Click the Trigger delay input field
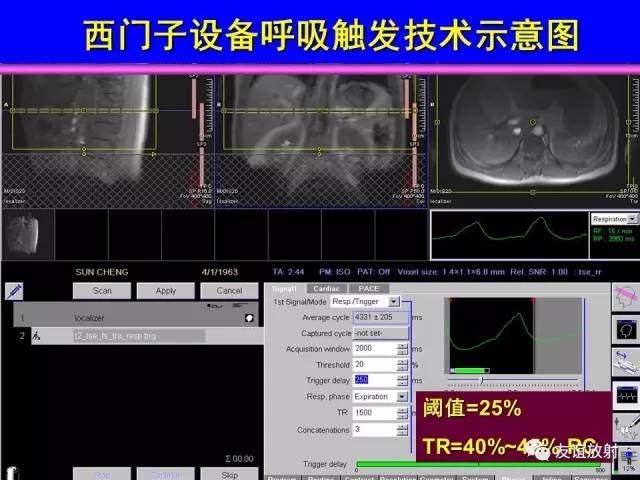 [375, 380]
